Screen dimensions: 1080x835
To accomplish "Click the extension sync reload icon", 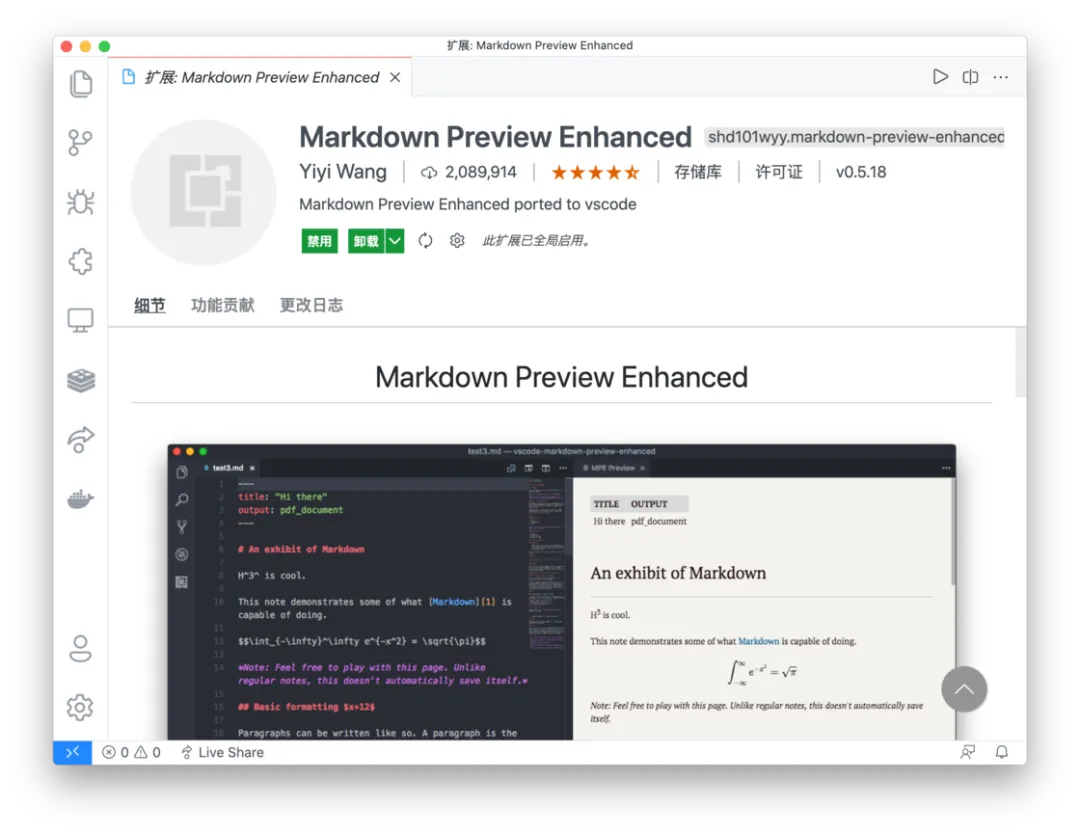I will pos(425,240).
